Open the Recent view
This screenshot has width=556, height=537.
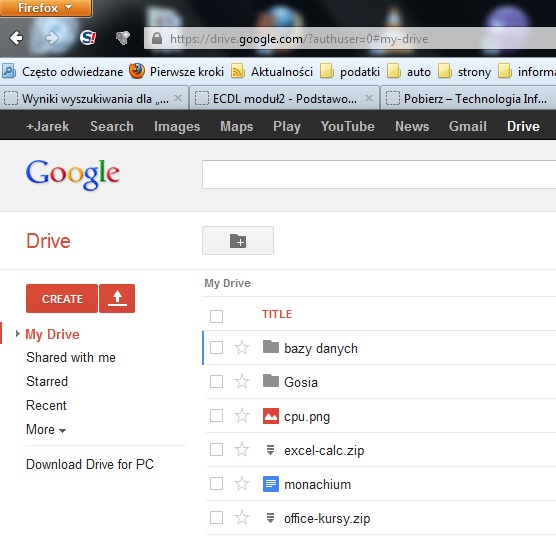click(x=46, y=405)
